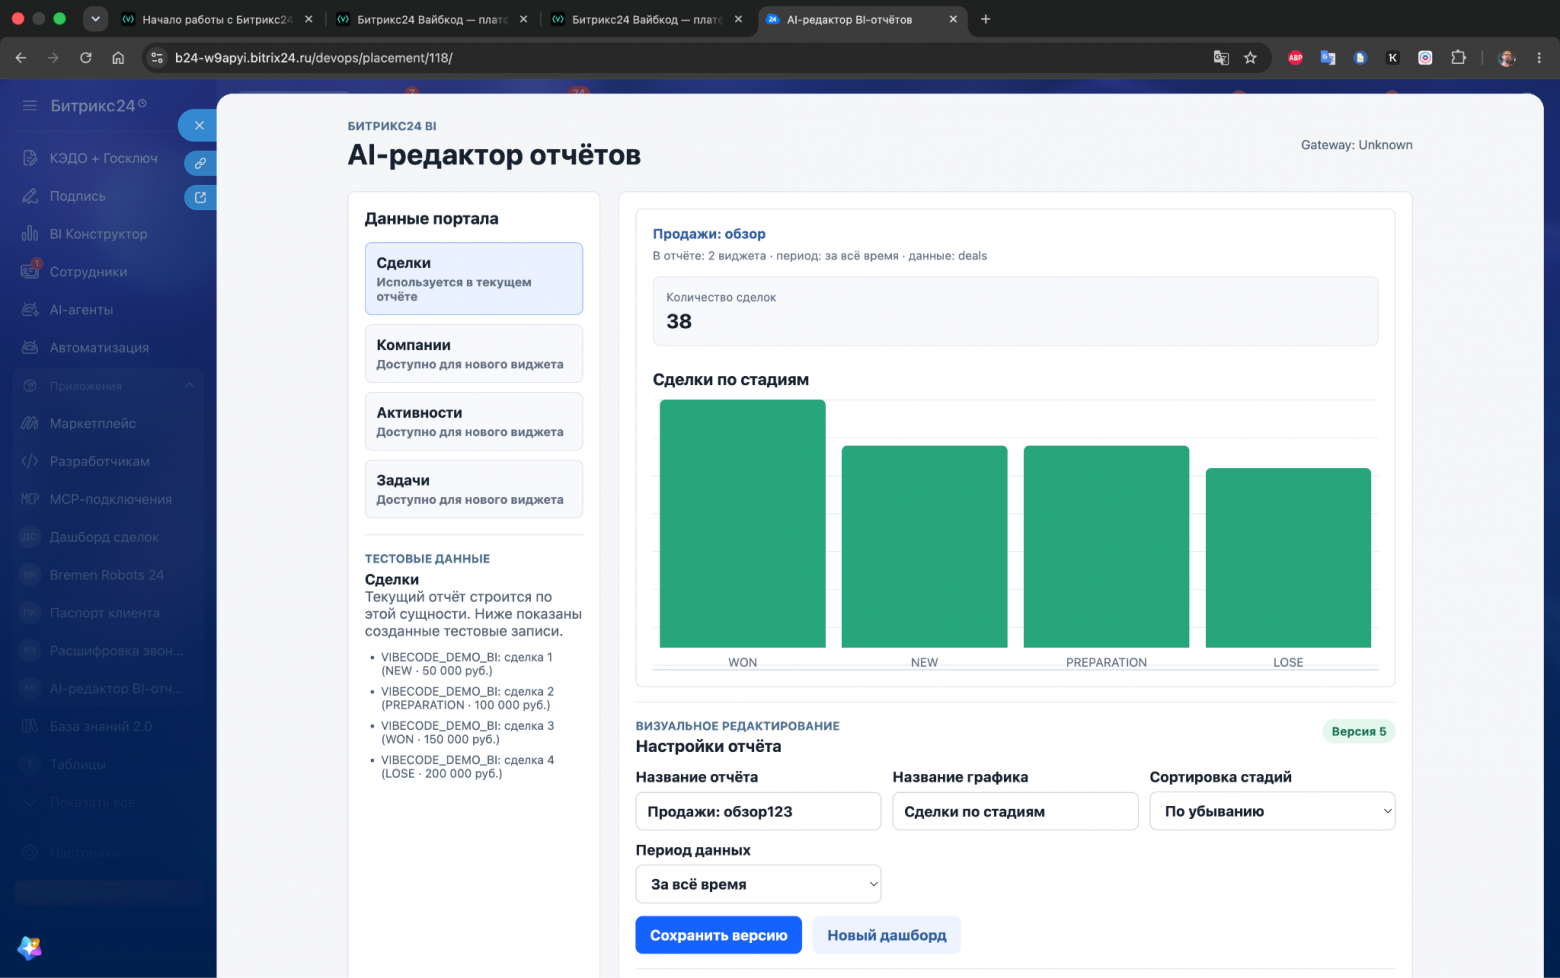Click the Версия 5 badge
This screenshot has width=1560, height=978.
1359,731
